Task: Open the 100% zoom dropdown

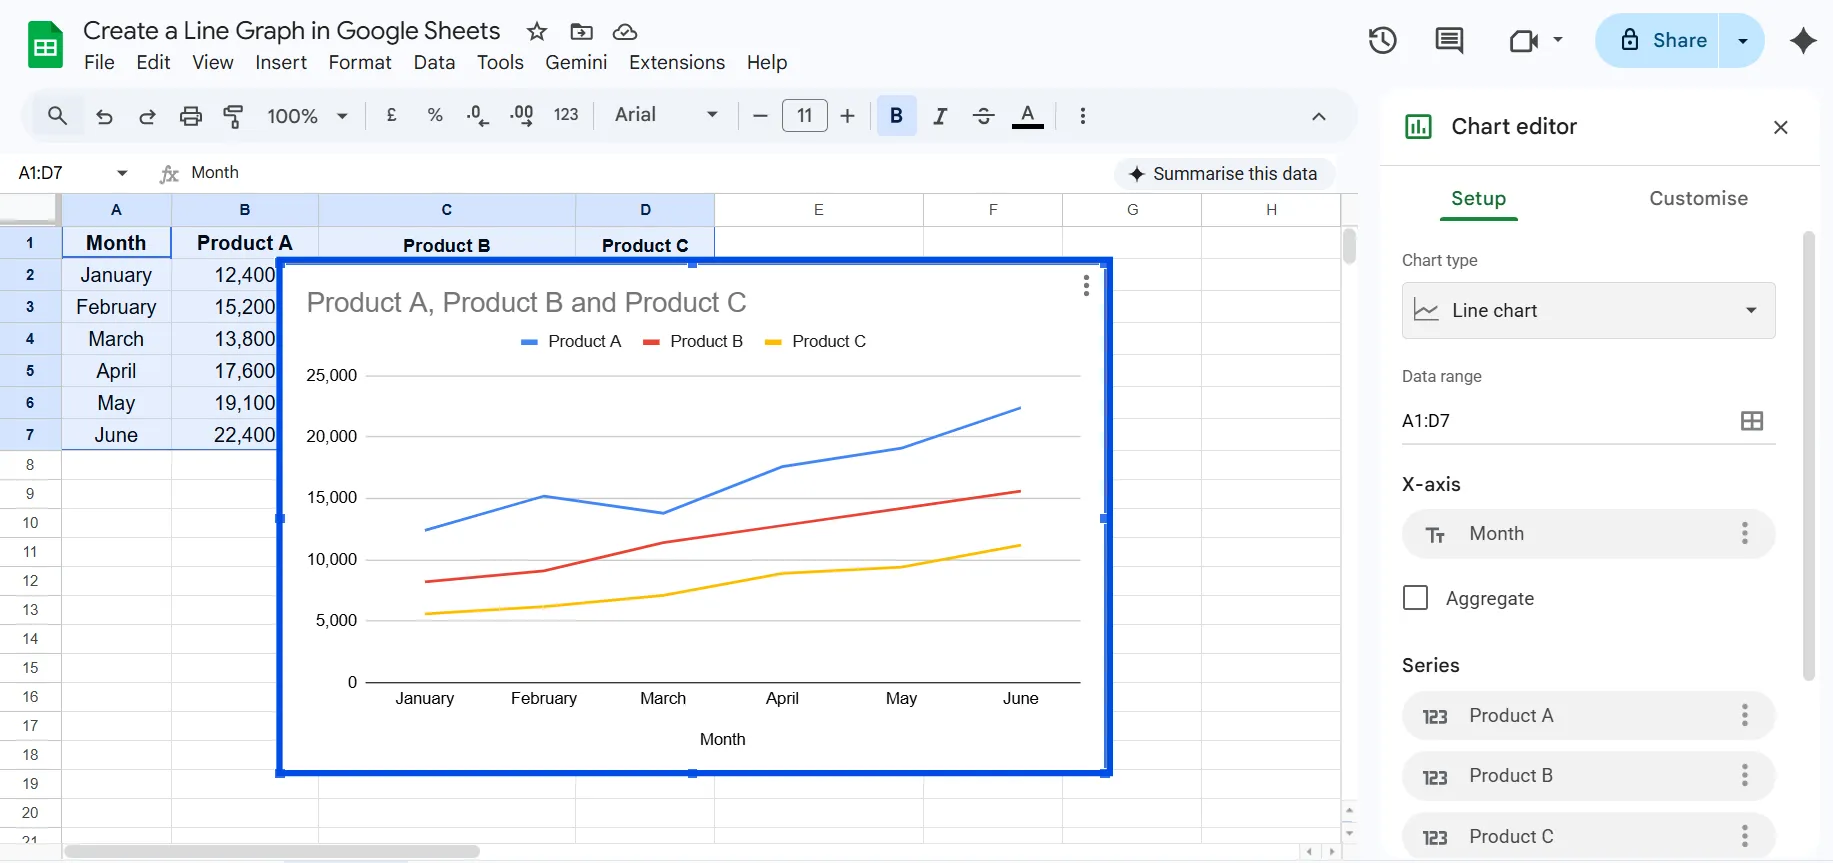Action: (x=307, y=116)
